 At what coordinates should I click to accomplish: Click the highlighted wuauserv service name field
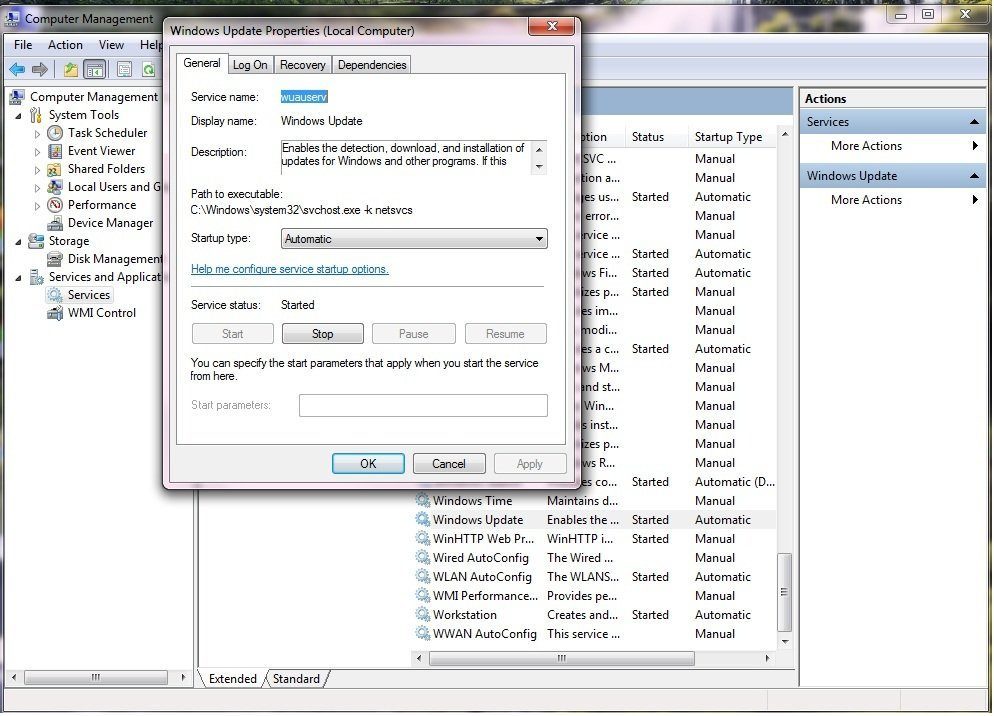(x=304, y=97)
